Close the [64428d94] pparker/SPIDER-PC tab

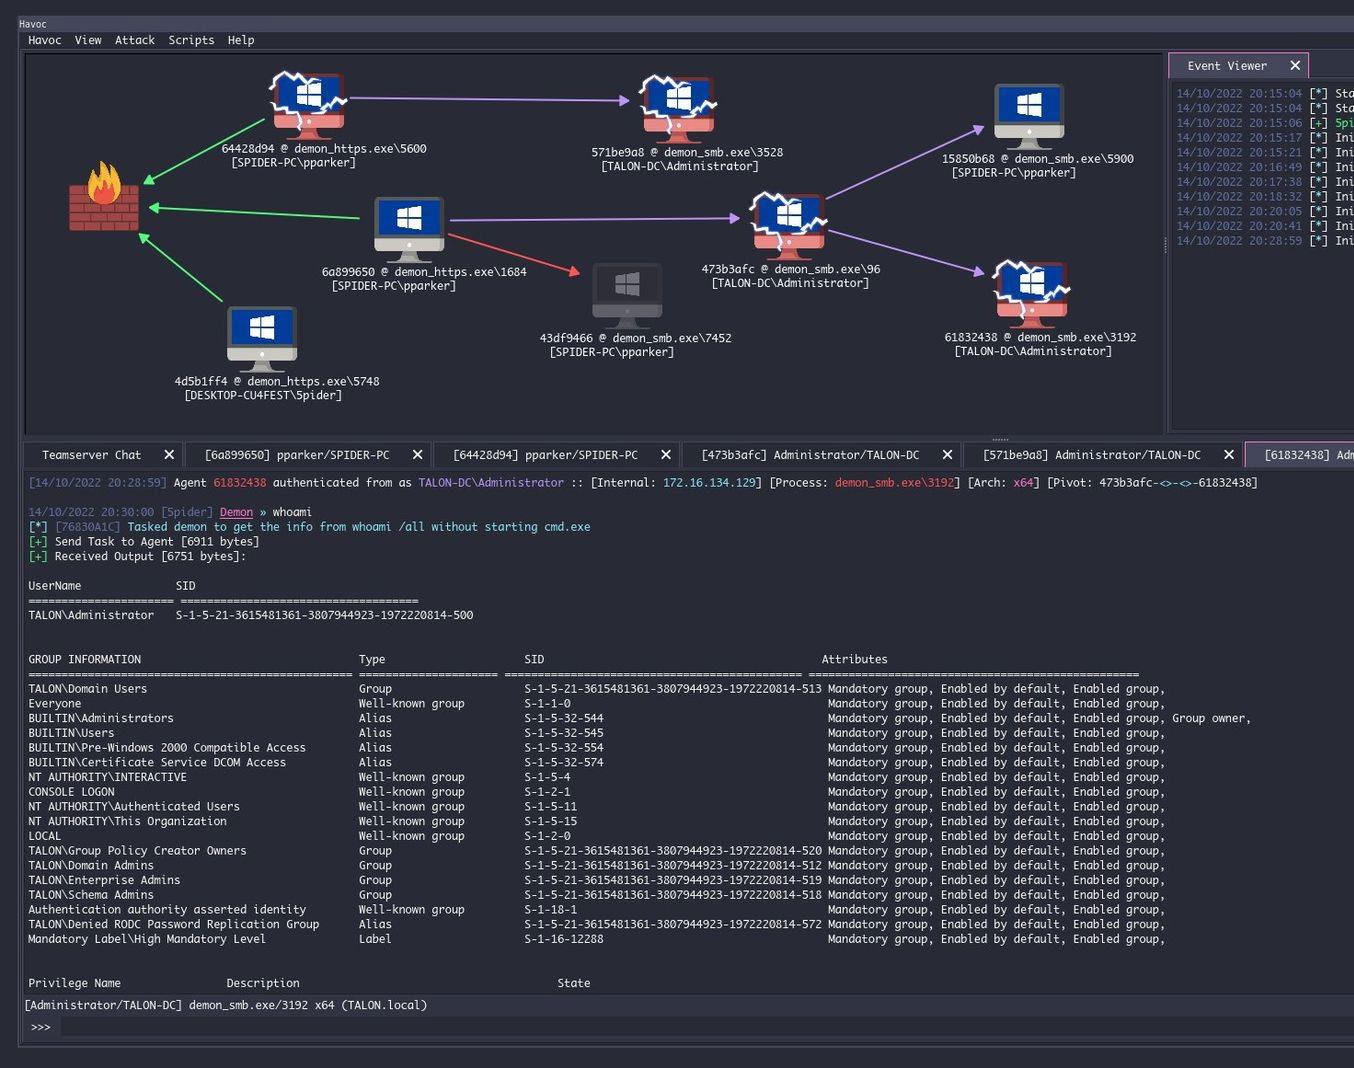pos(666,455)
